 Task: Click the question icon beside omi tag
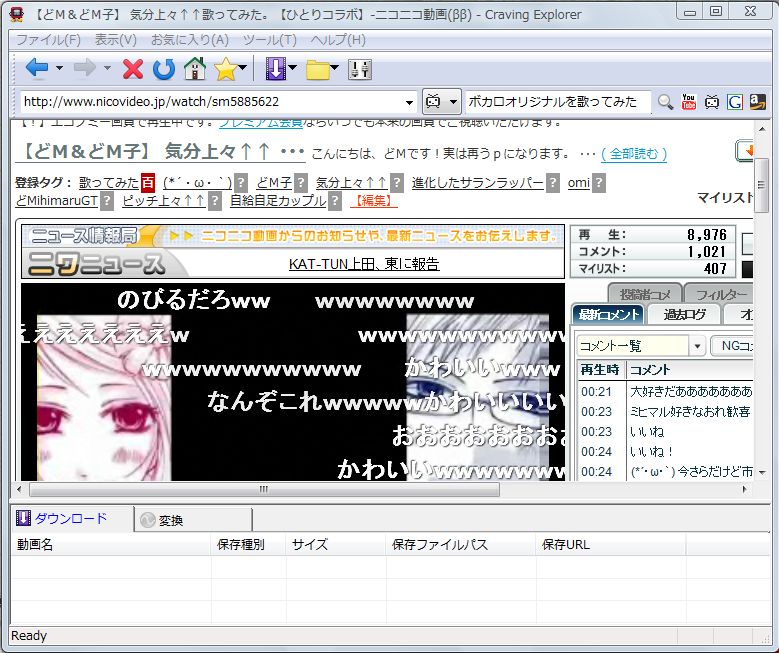(x=599, y=183)
